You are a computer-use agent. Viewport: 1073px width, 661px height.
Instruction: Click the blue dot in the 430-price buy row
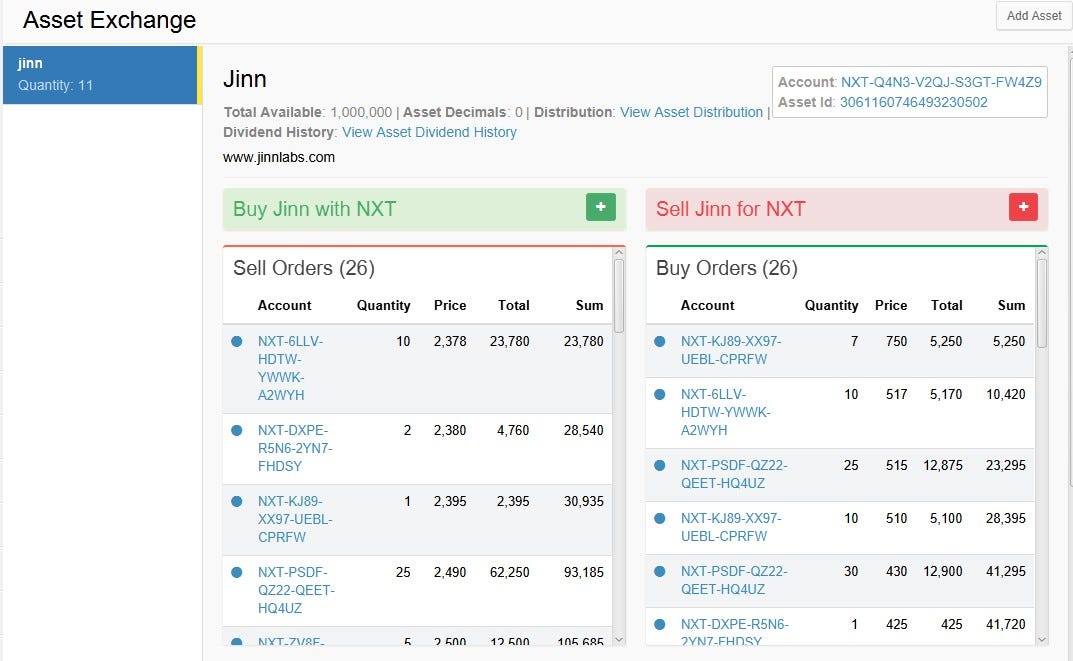(660, 571)
